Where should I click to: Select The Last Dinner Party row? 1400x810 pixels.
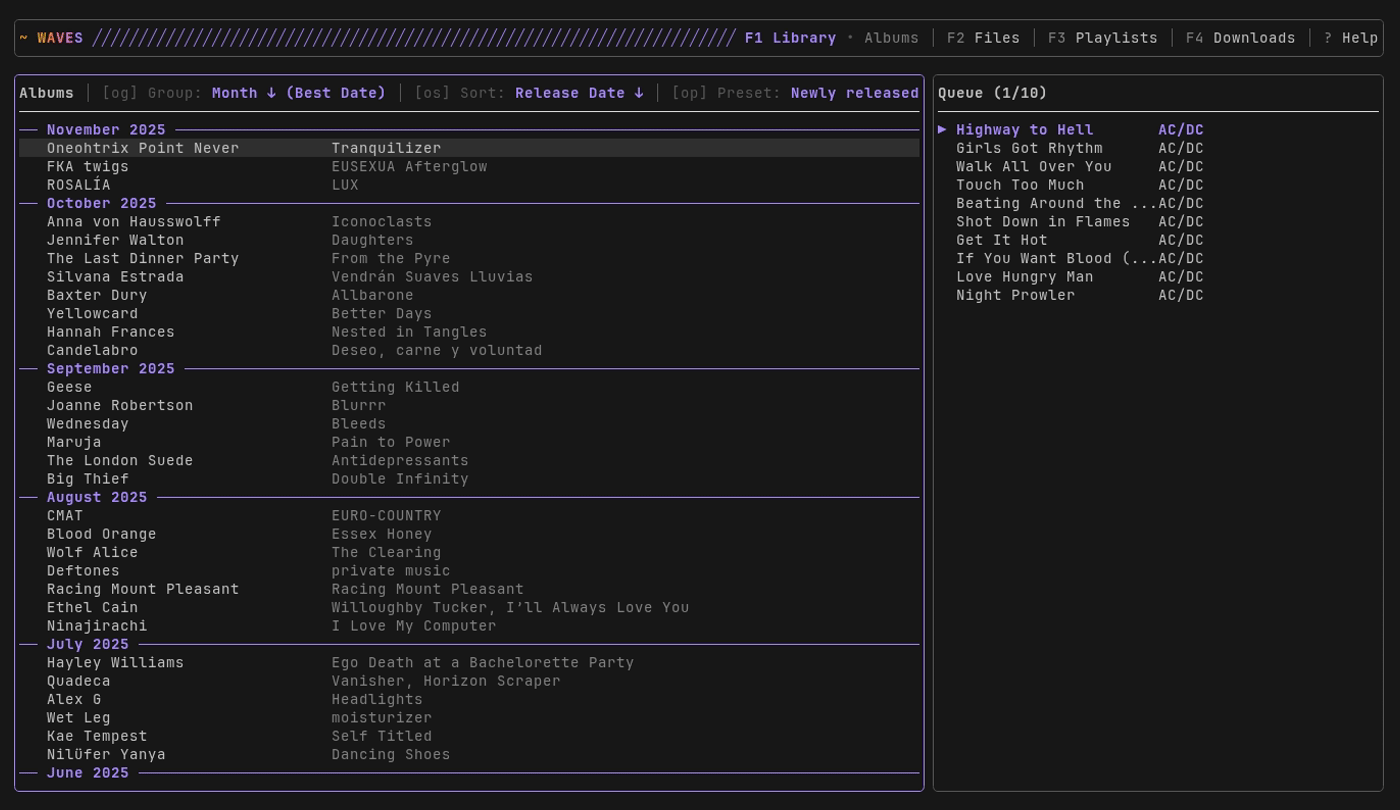tap(469, 259)
